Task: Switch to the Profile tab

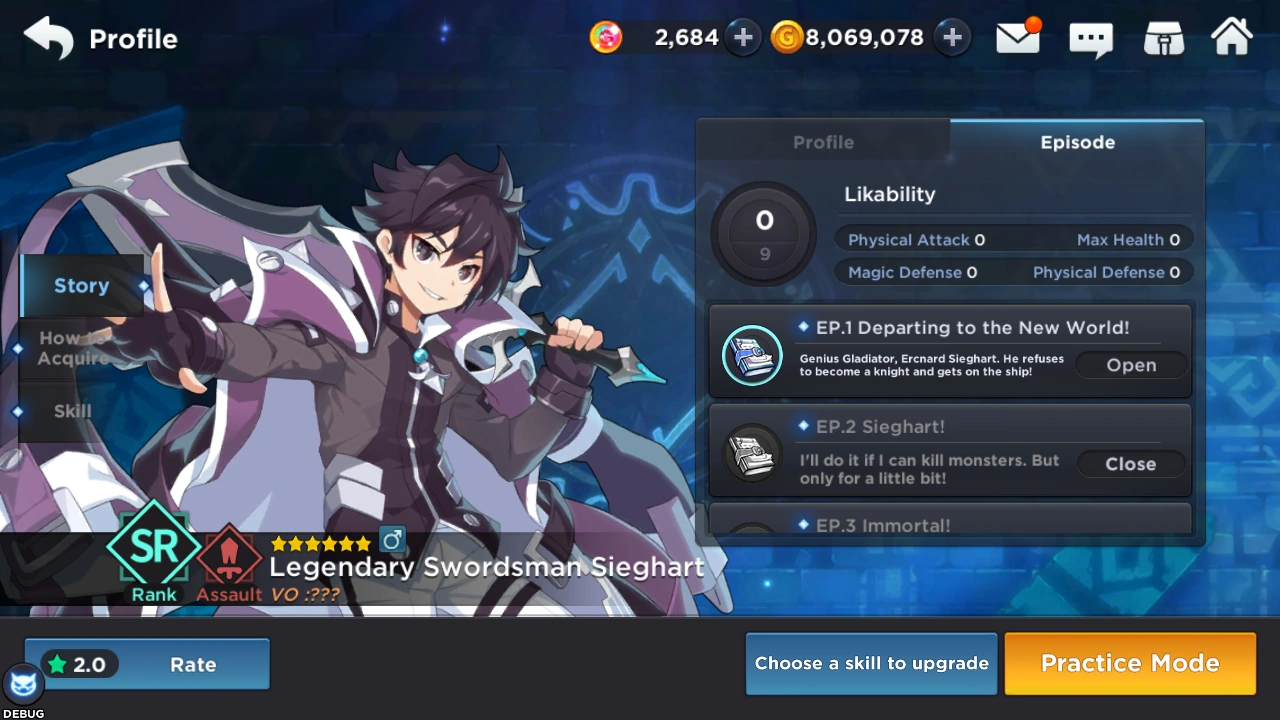Action: (x=823, y=142)
